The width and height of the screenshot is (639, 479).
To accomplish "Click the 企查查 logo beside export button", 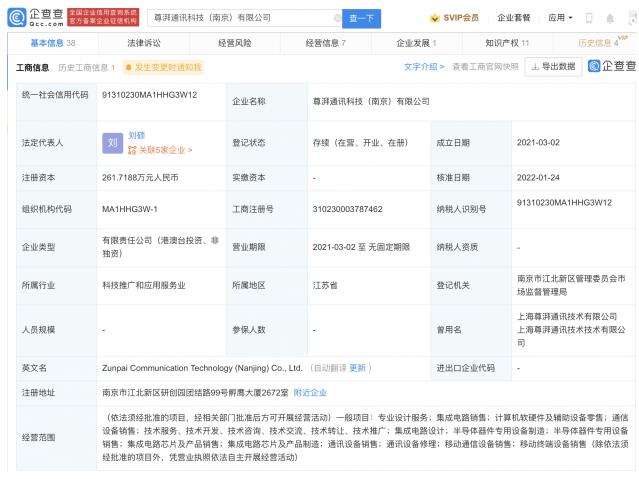I will 612,66.
